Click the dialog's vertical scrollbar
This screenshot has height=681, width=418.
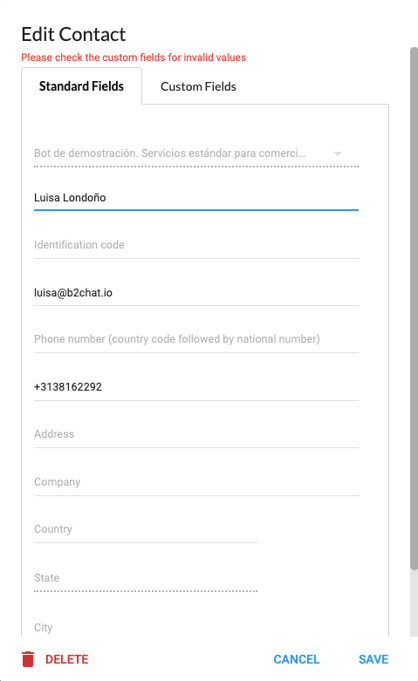(x=414, y=308)
